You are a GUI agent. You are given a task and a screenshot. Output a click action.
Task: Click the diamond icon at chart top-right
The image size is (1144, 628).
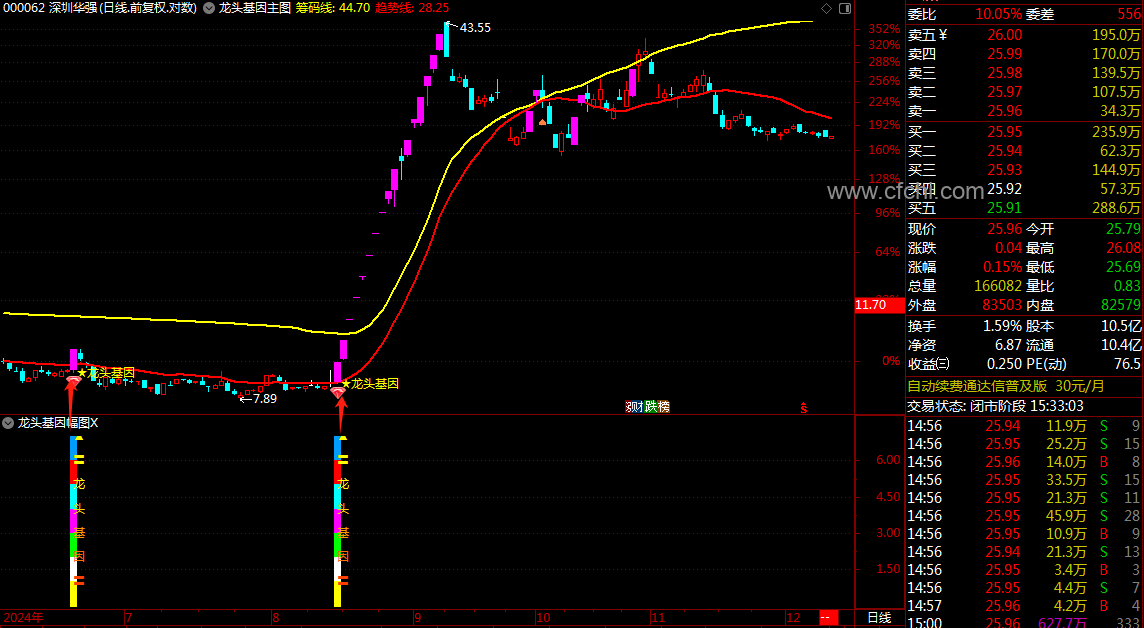point(826,8)
